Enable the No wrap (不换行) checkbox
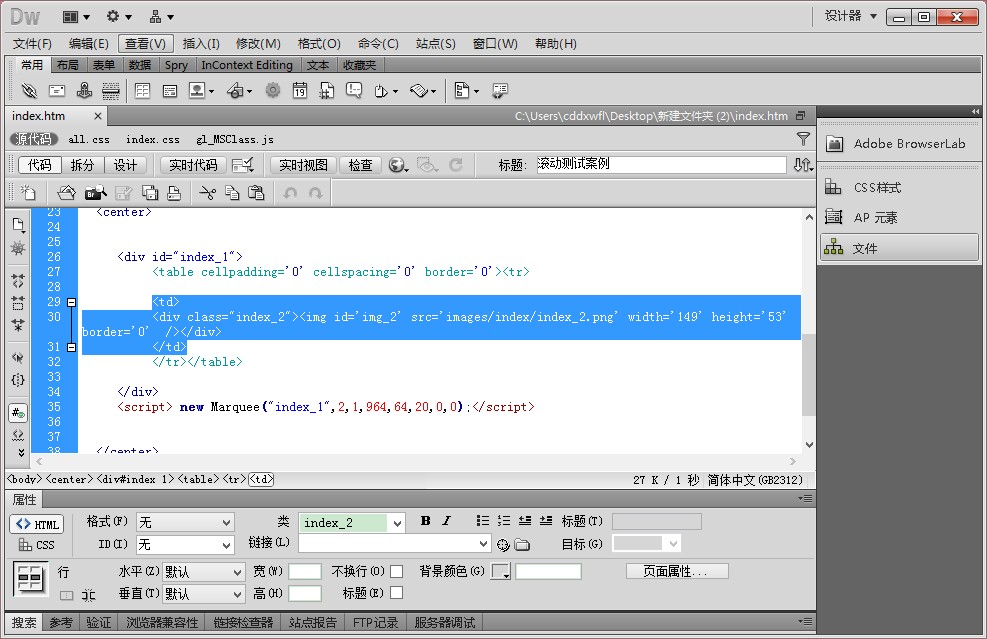The height and width of the screenshot is (639, 987). click(397, 572)
